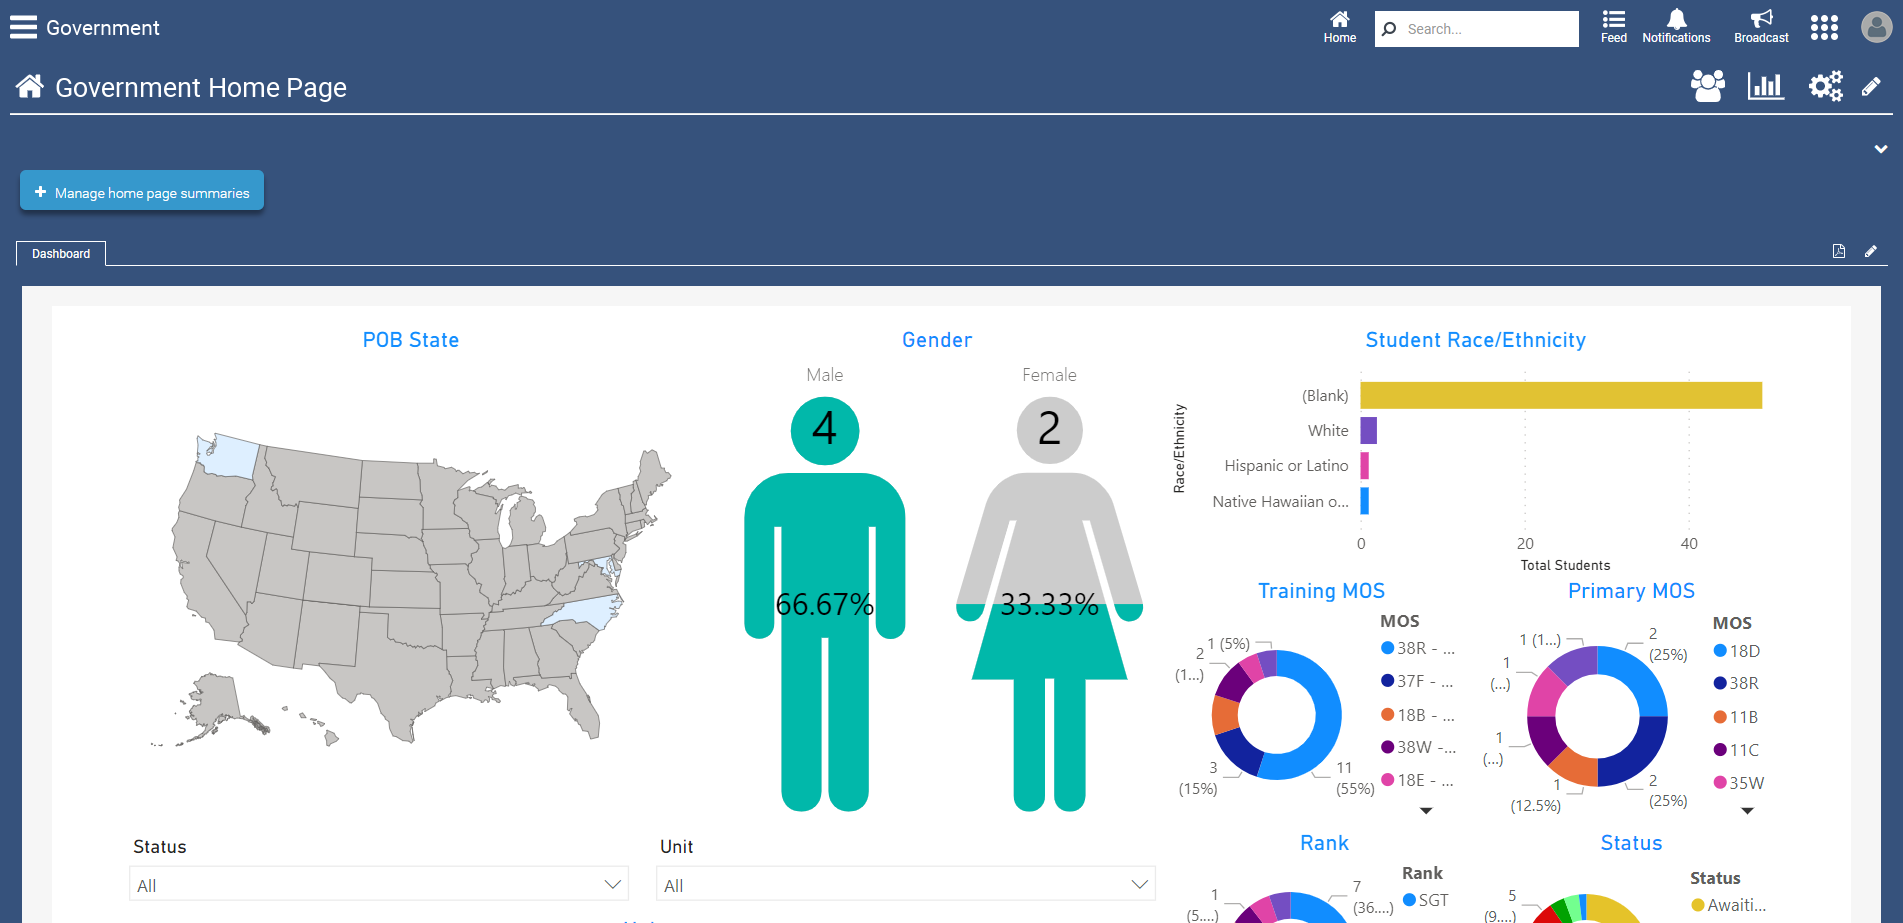Viewport: 1903px width, 923px height.
Task: Select SGT legend item in Rank
Action: pyautogui.click(x=1425, y=900)
